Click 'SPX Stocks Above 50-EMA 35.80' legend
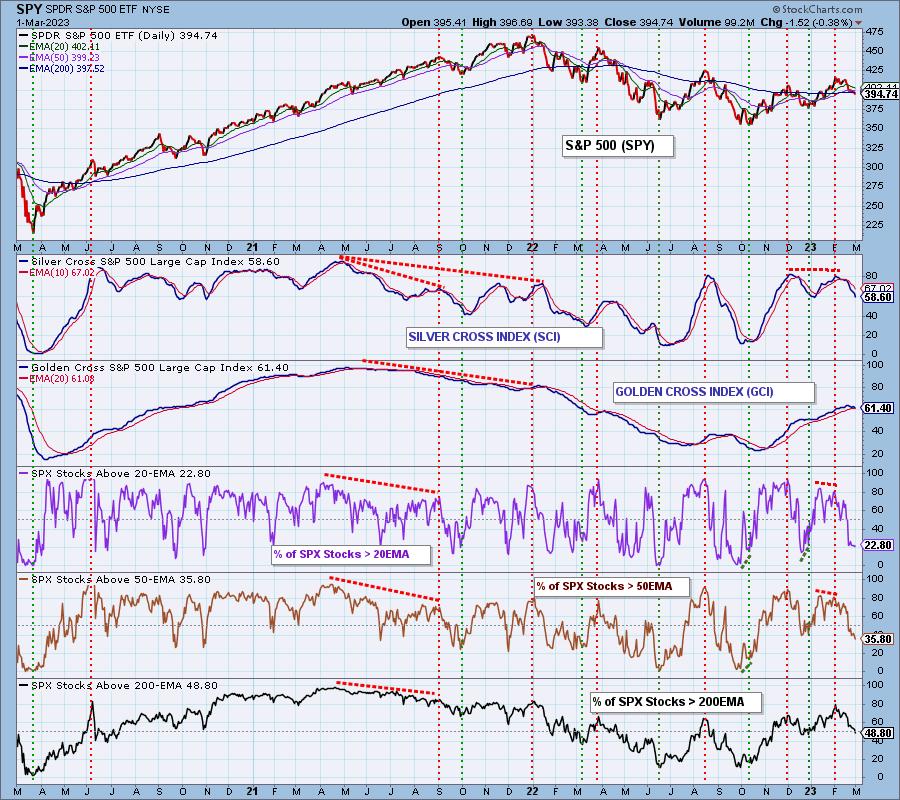Screen dimensions: 900x800 115,580
